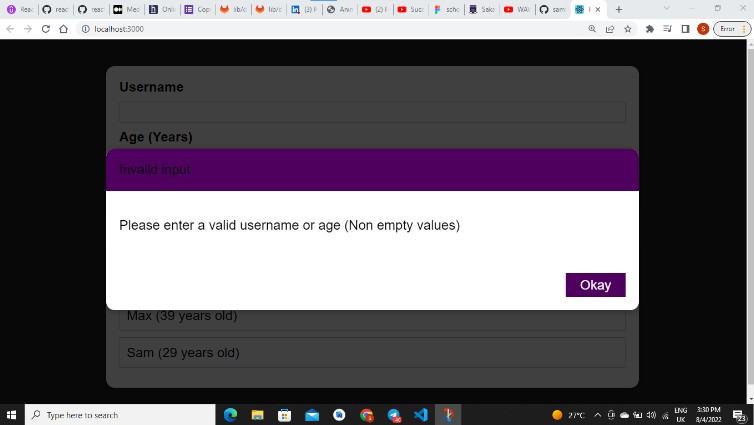Bookmark this page with the star icon
Image resolution: width=754 pixels, height=425 pixels.
(627, 29)
